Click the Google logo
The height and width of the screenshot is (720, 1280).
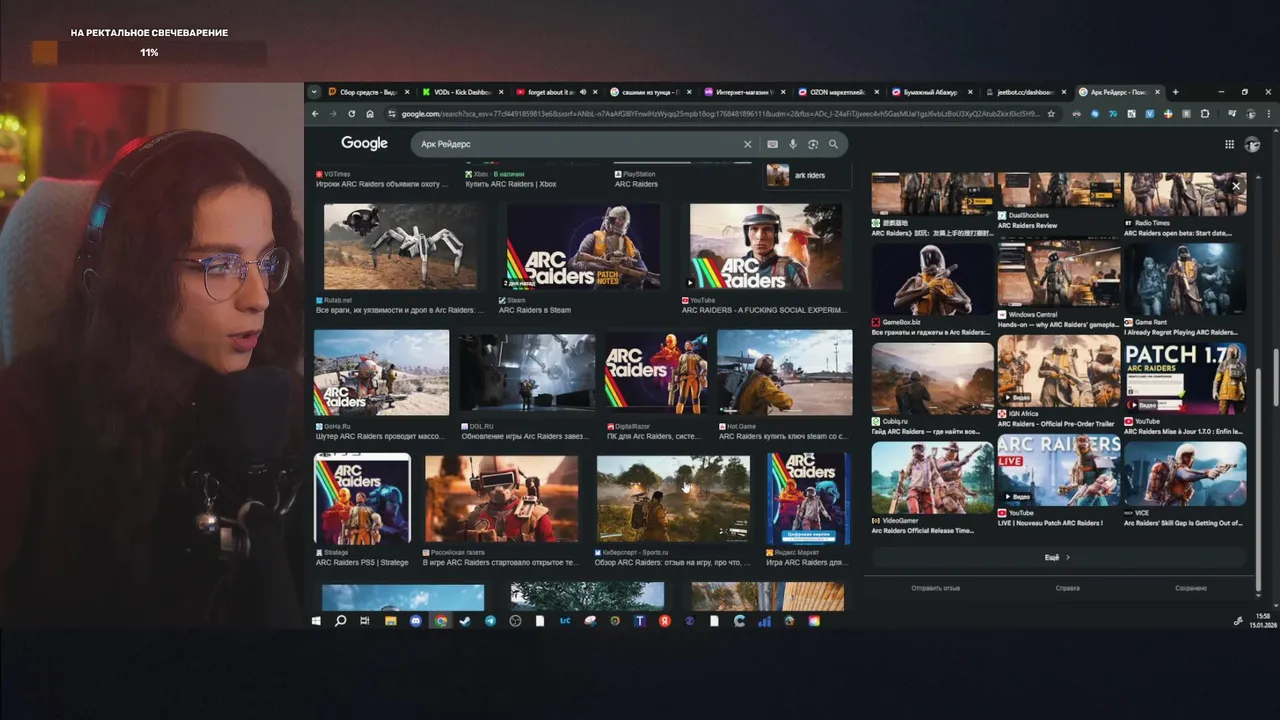click(x=364, y=144)
